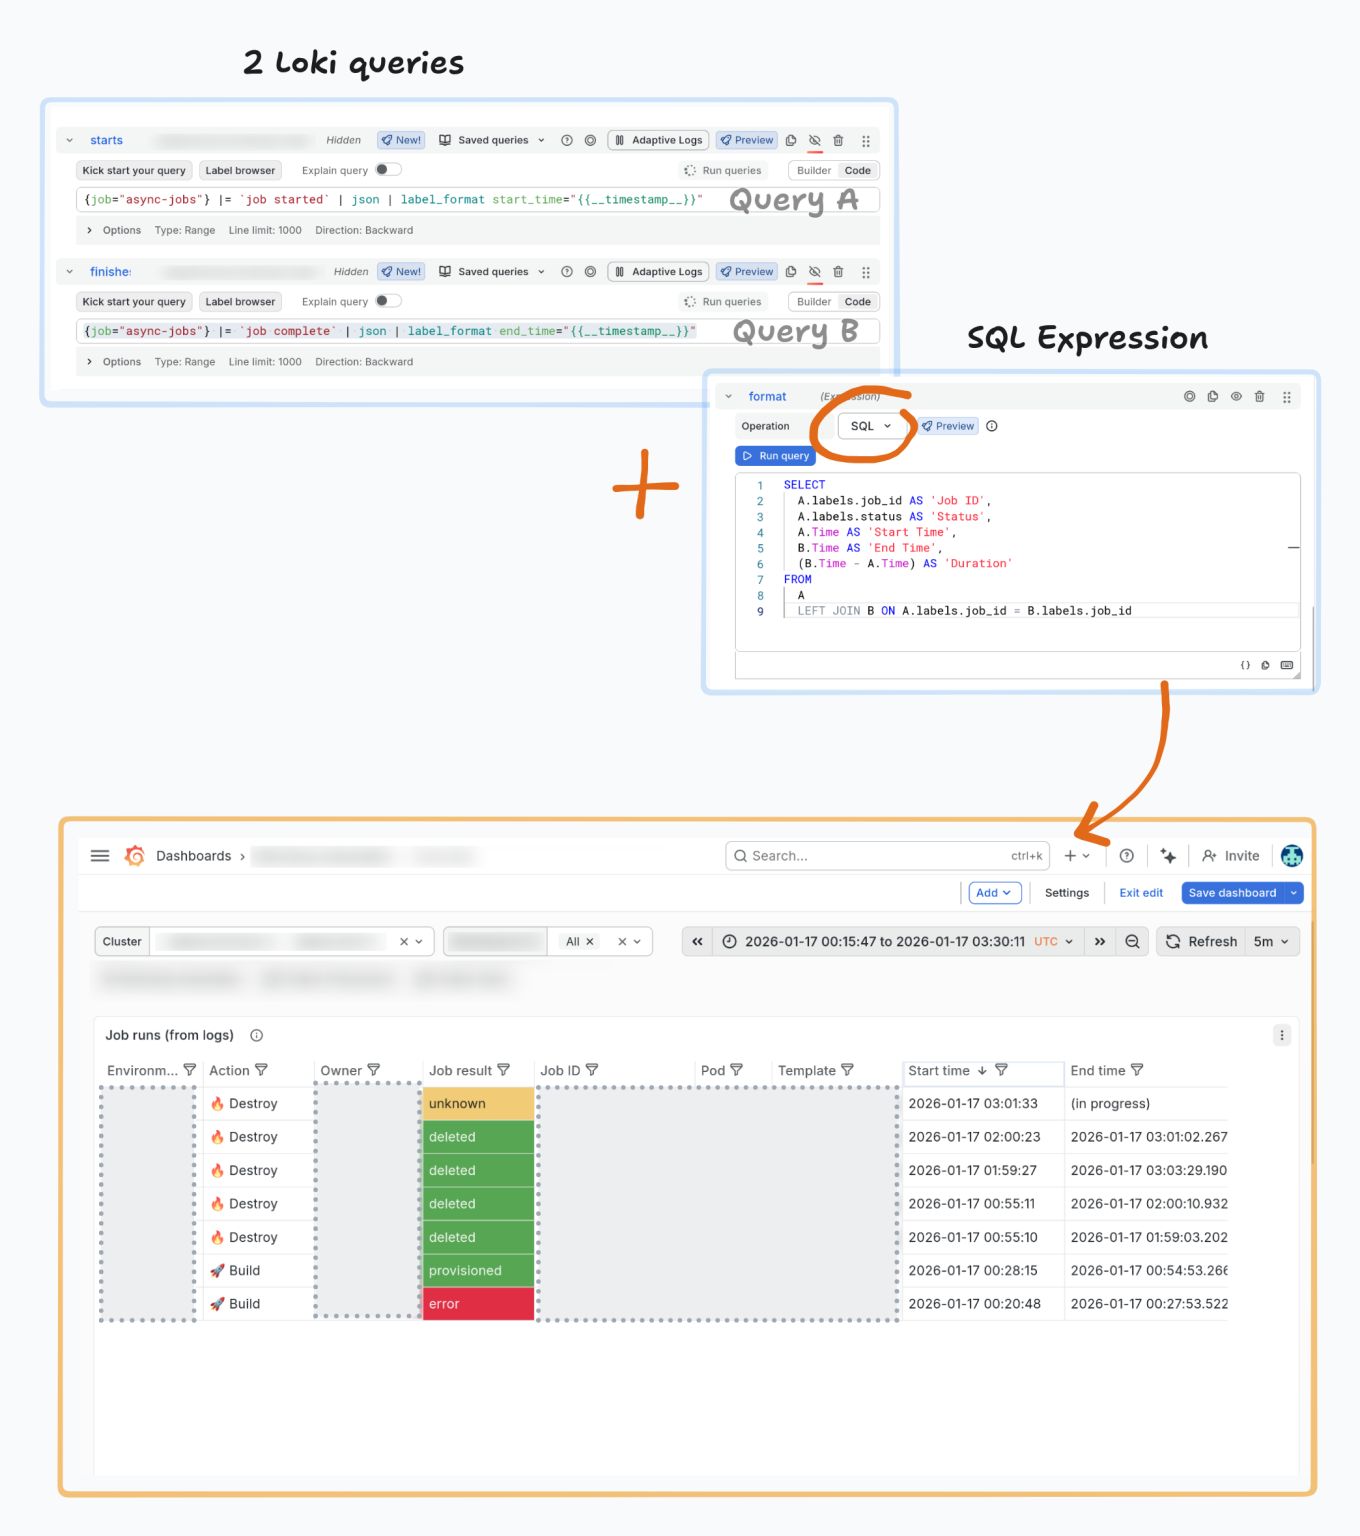This screenshot has width=1360, height=1536.
Task: Click the Run query button in SQL expression
Action: point(775,455)
